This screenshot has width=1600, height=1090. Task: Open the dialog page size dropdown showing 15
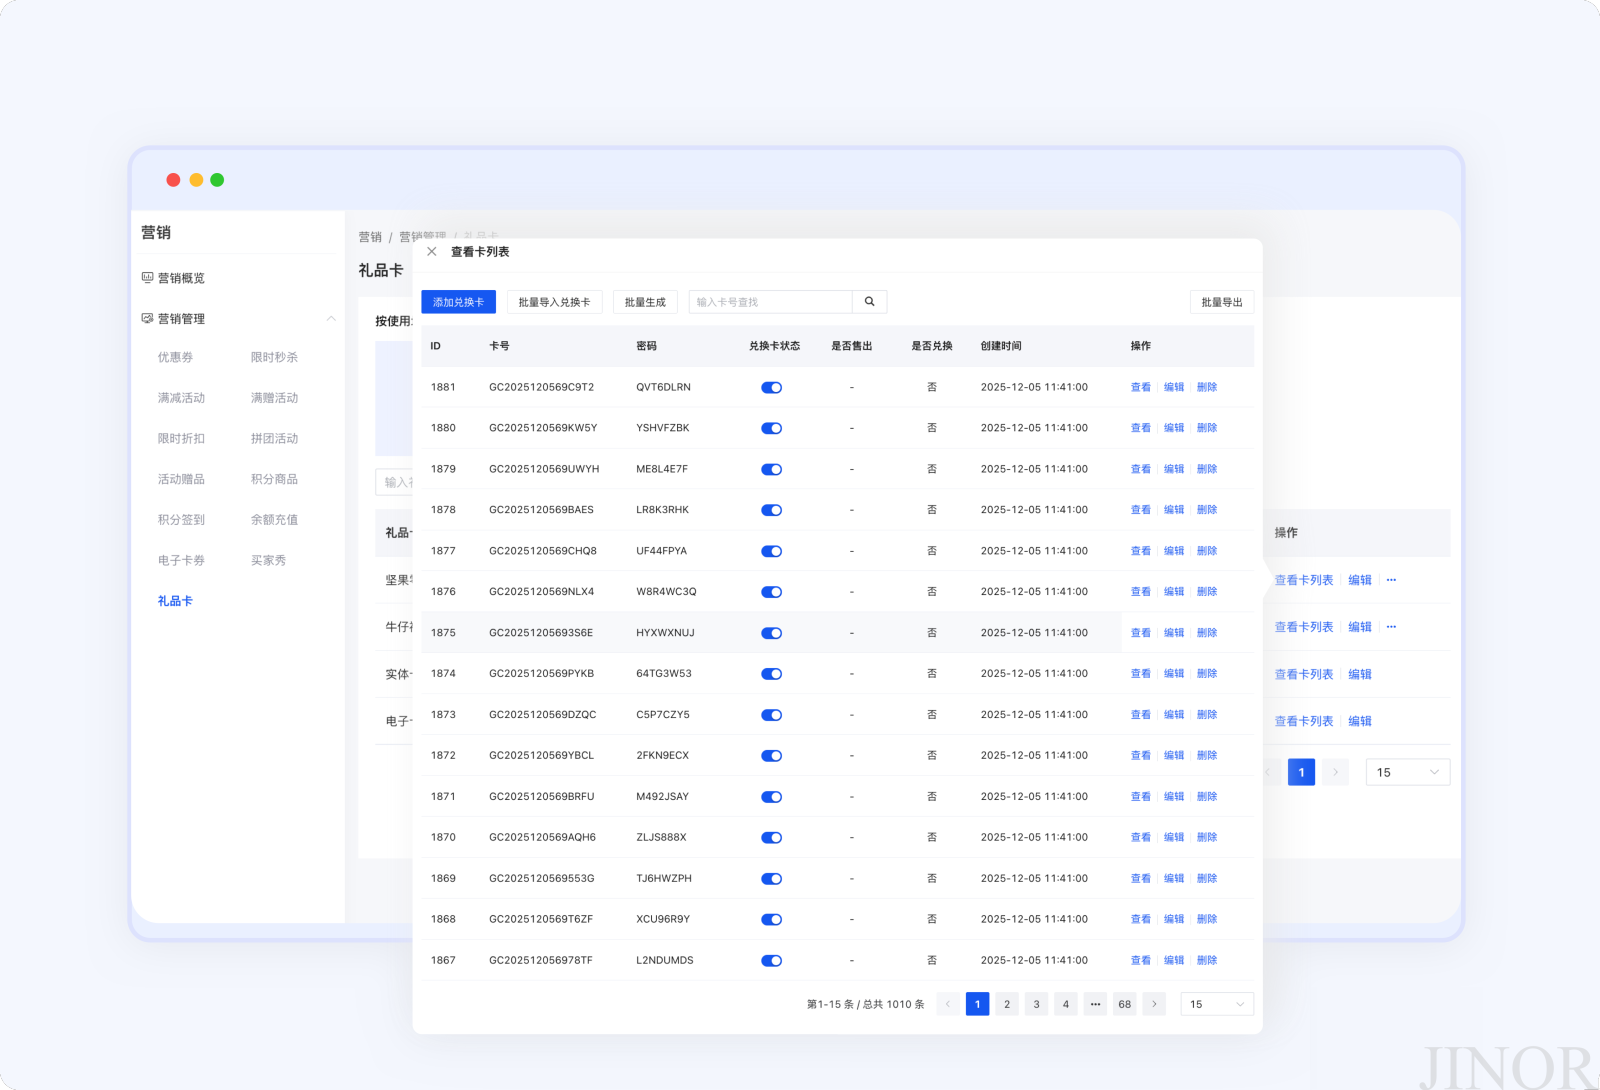coord(1217,1004)
